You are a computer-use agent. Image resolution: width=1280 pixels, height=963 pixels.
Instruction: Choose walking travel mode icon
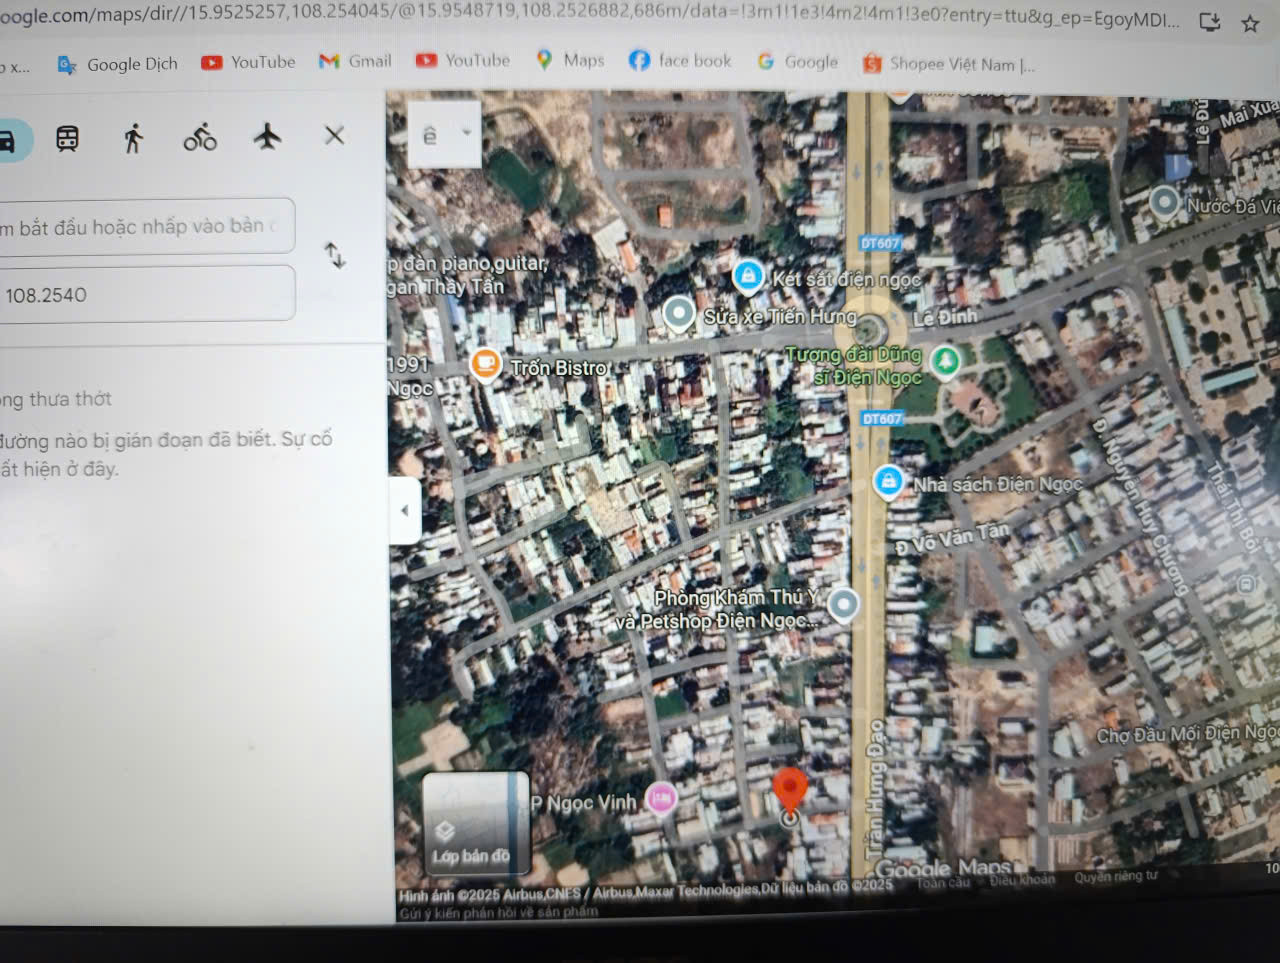tap(133, 138)
